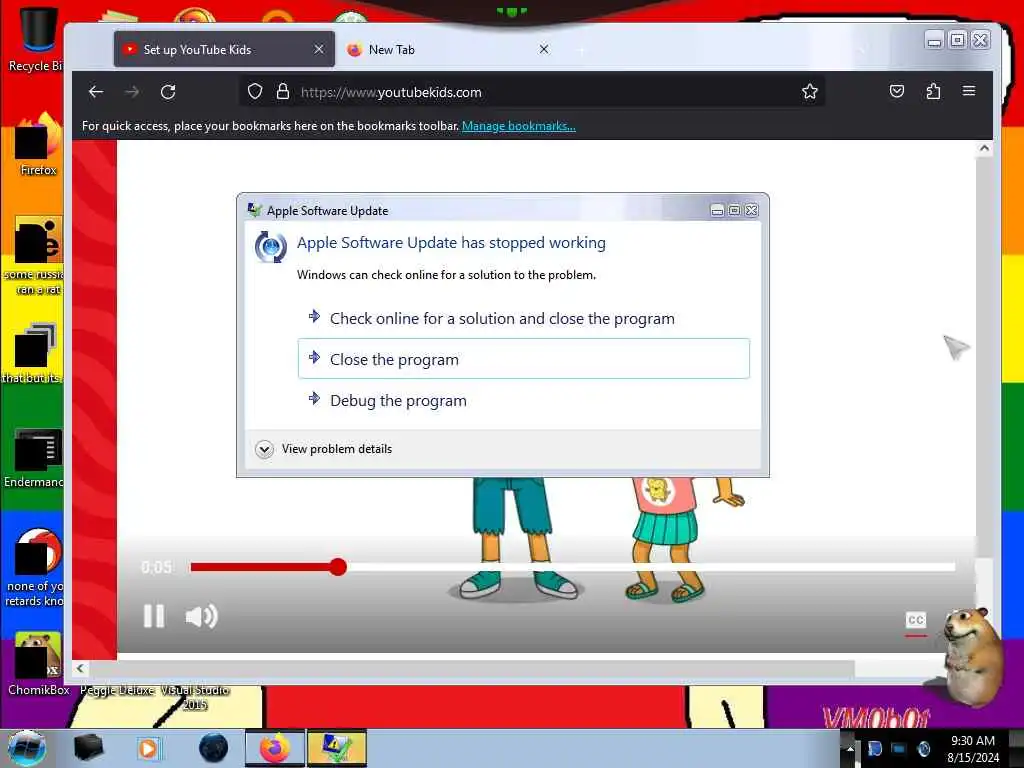Open the Extensions puzzle piece icon
This screenshot has height=768, width=1024.
point(933,91)
